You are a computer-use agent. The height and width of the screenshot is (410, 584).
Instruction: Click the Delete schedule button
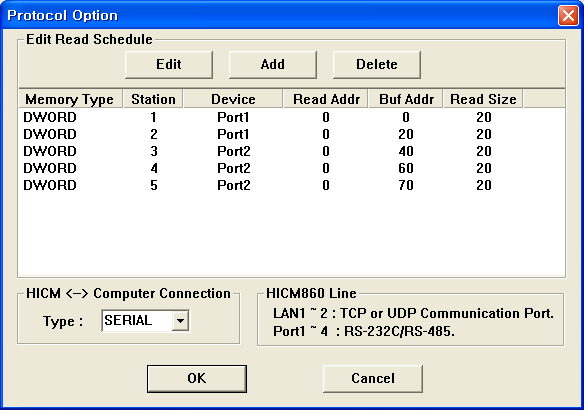point(377,65)
